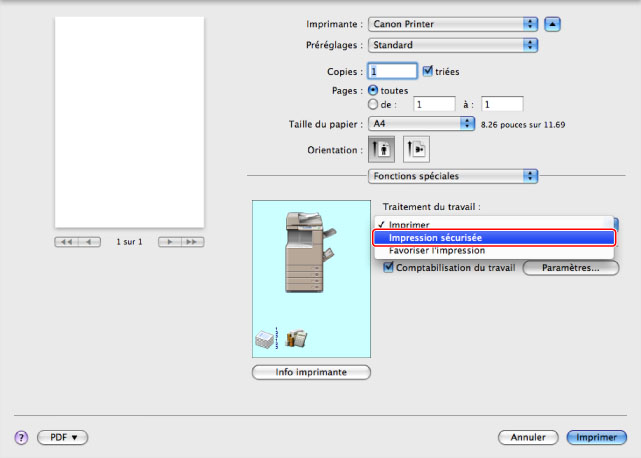Image resolution: width=641 pixels, height=458 pixels.
Task: Open Taille du papier A4 dropdown
Action: [420, 123]
